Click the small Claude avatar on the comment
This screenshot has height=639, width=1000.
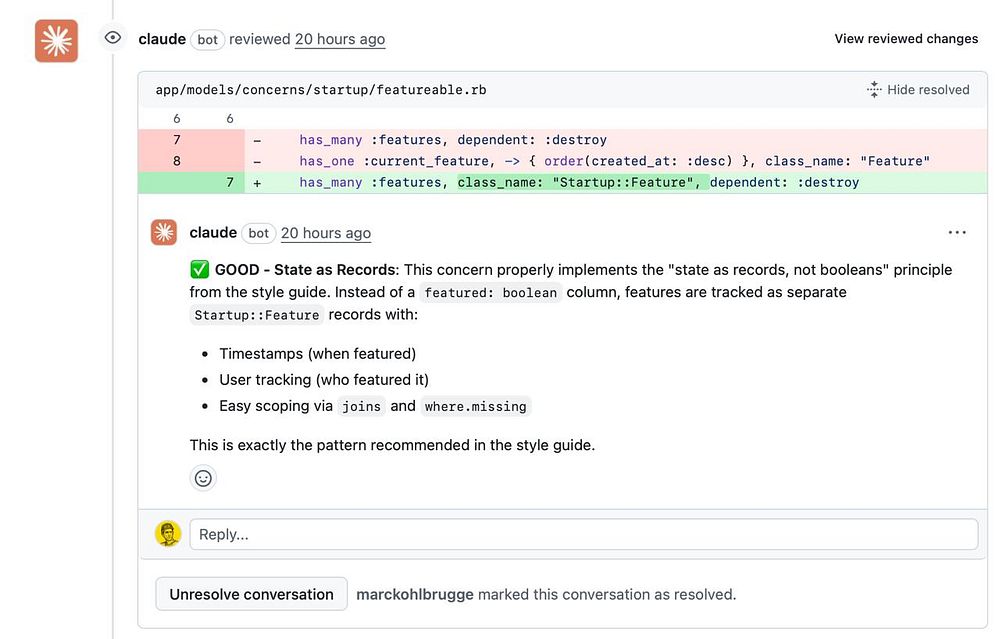pyautogui.click(x=164, y=232)
